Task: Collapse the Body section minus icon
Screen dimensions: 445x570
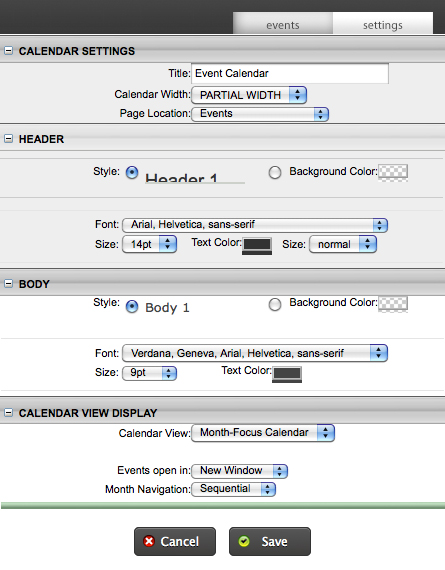Action: pos(8,283)
